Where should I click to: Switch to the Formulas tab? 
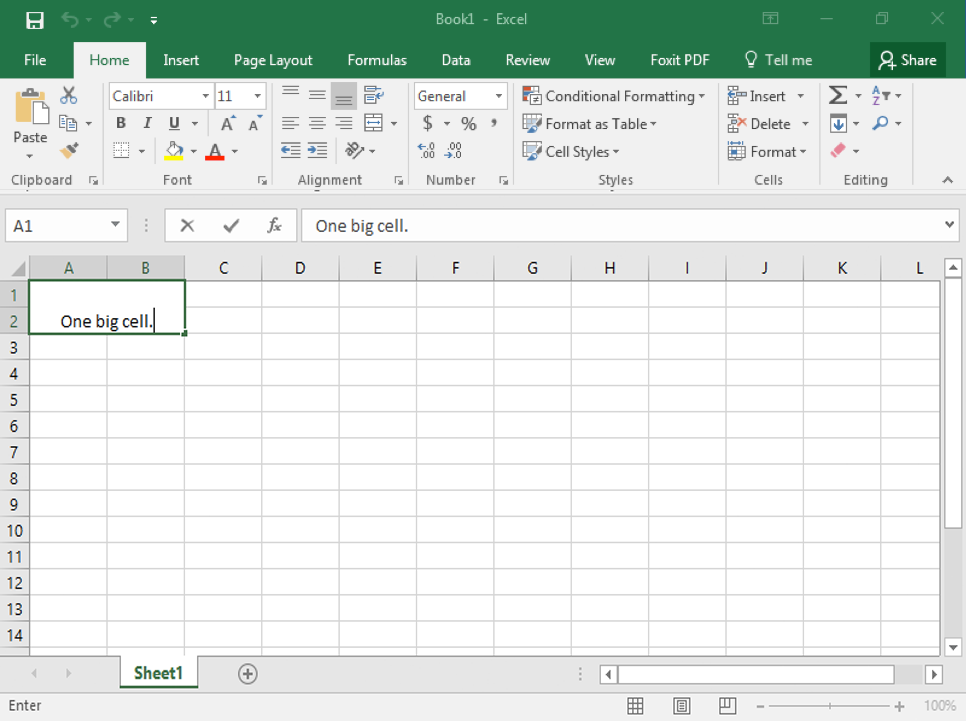(377, 60)
